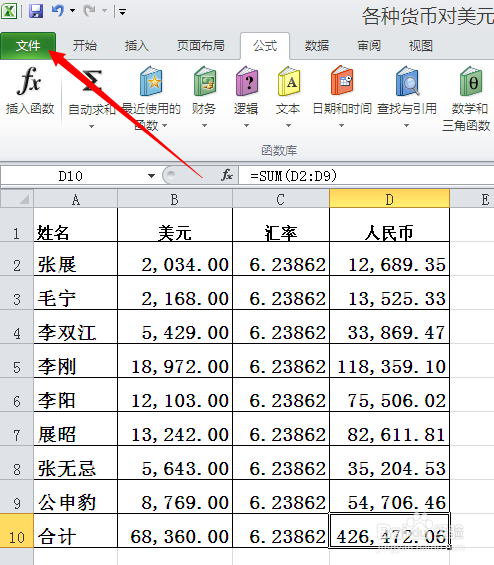
Task: Click total cell 68,360.00
Action: click(175, 531)
